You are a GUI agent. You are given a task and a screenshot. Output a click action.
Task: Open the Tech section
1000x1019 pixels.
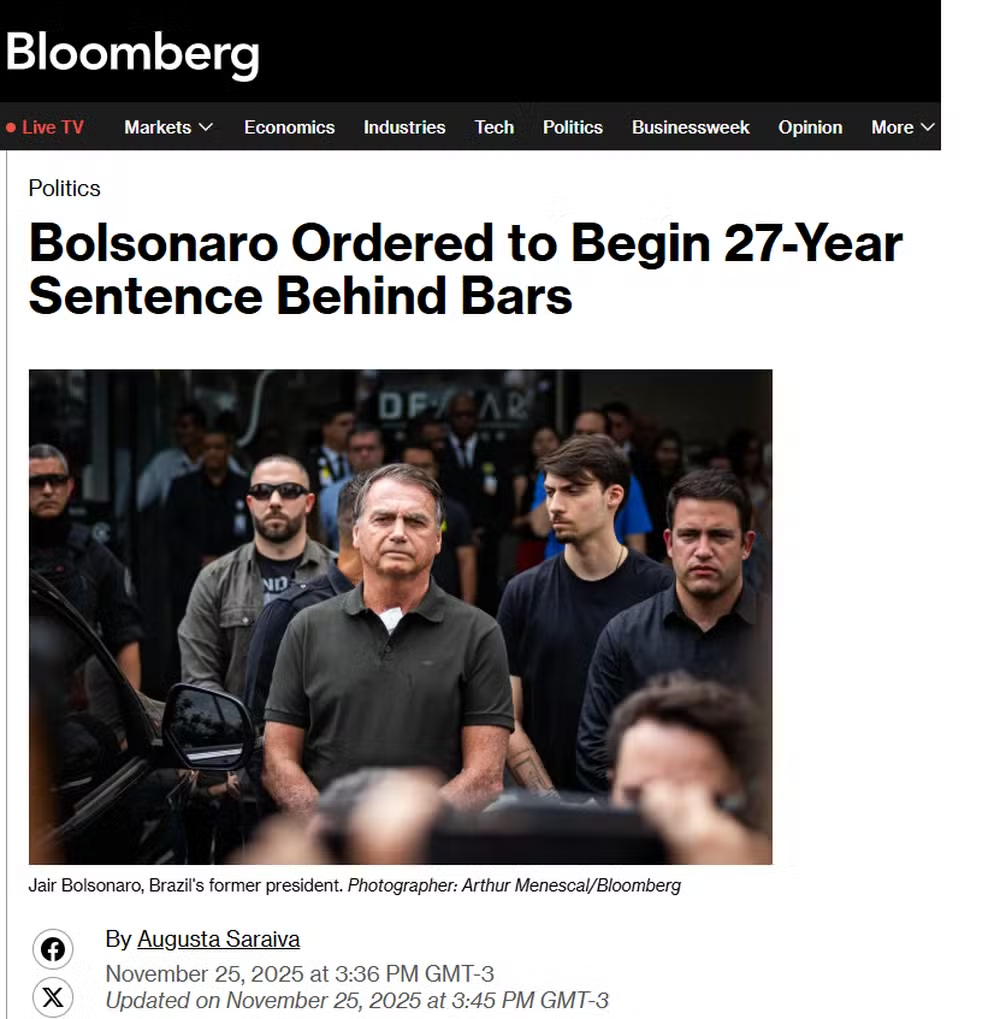pyautogui.click(x=494, y=127)
